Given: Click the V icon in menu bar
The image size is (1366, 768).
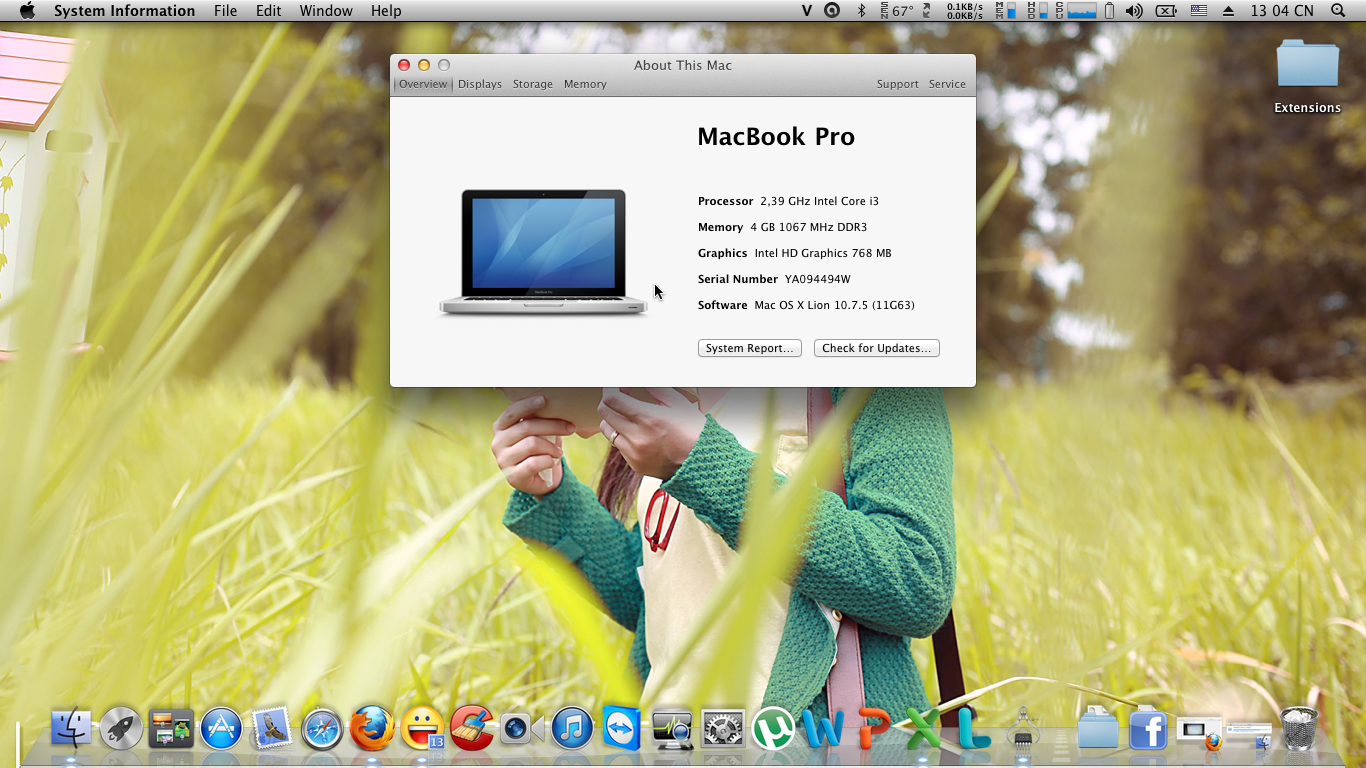Looking at the screenshot, I should point(807,11).
